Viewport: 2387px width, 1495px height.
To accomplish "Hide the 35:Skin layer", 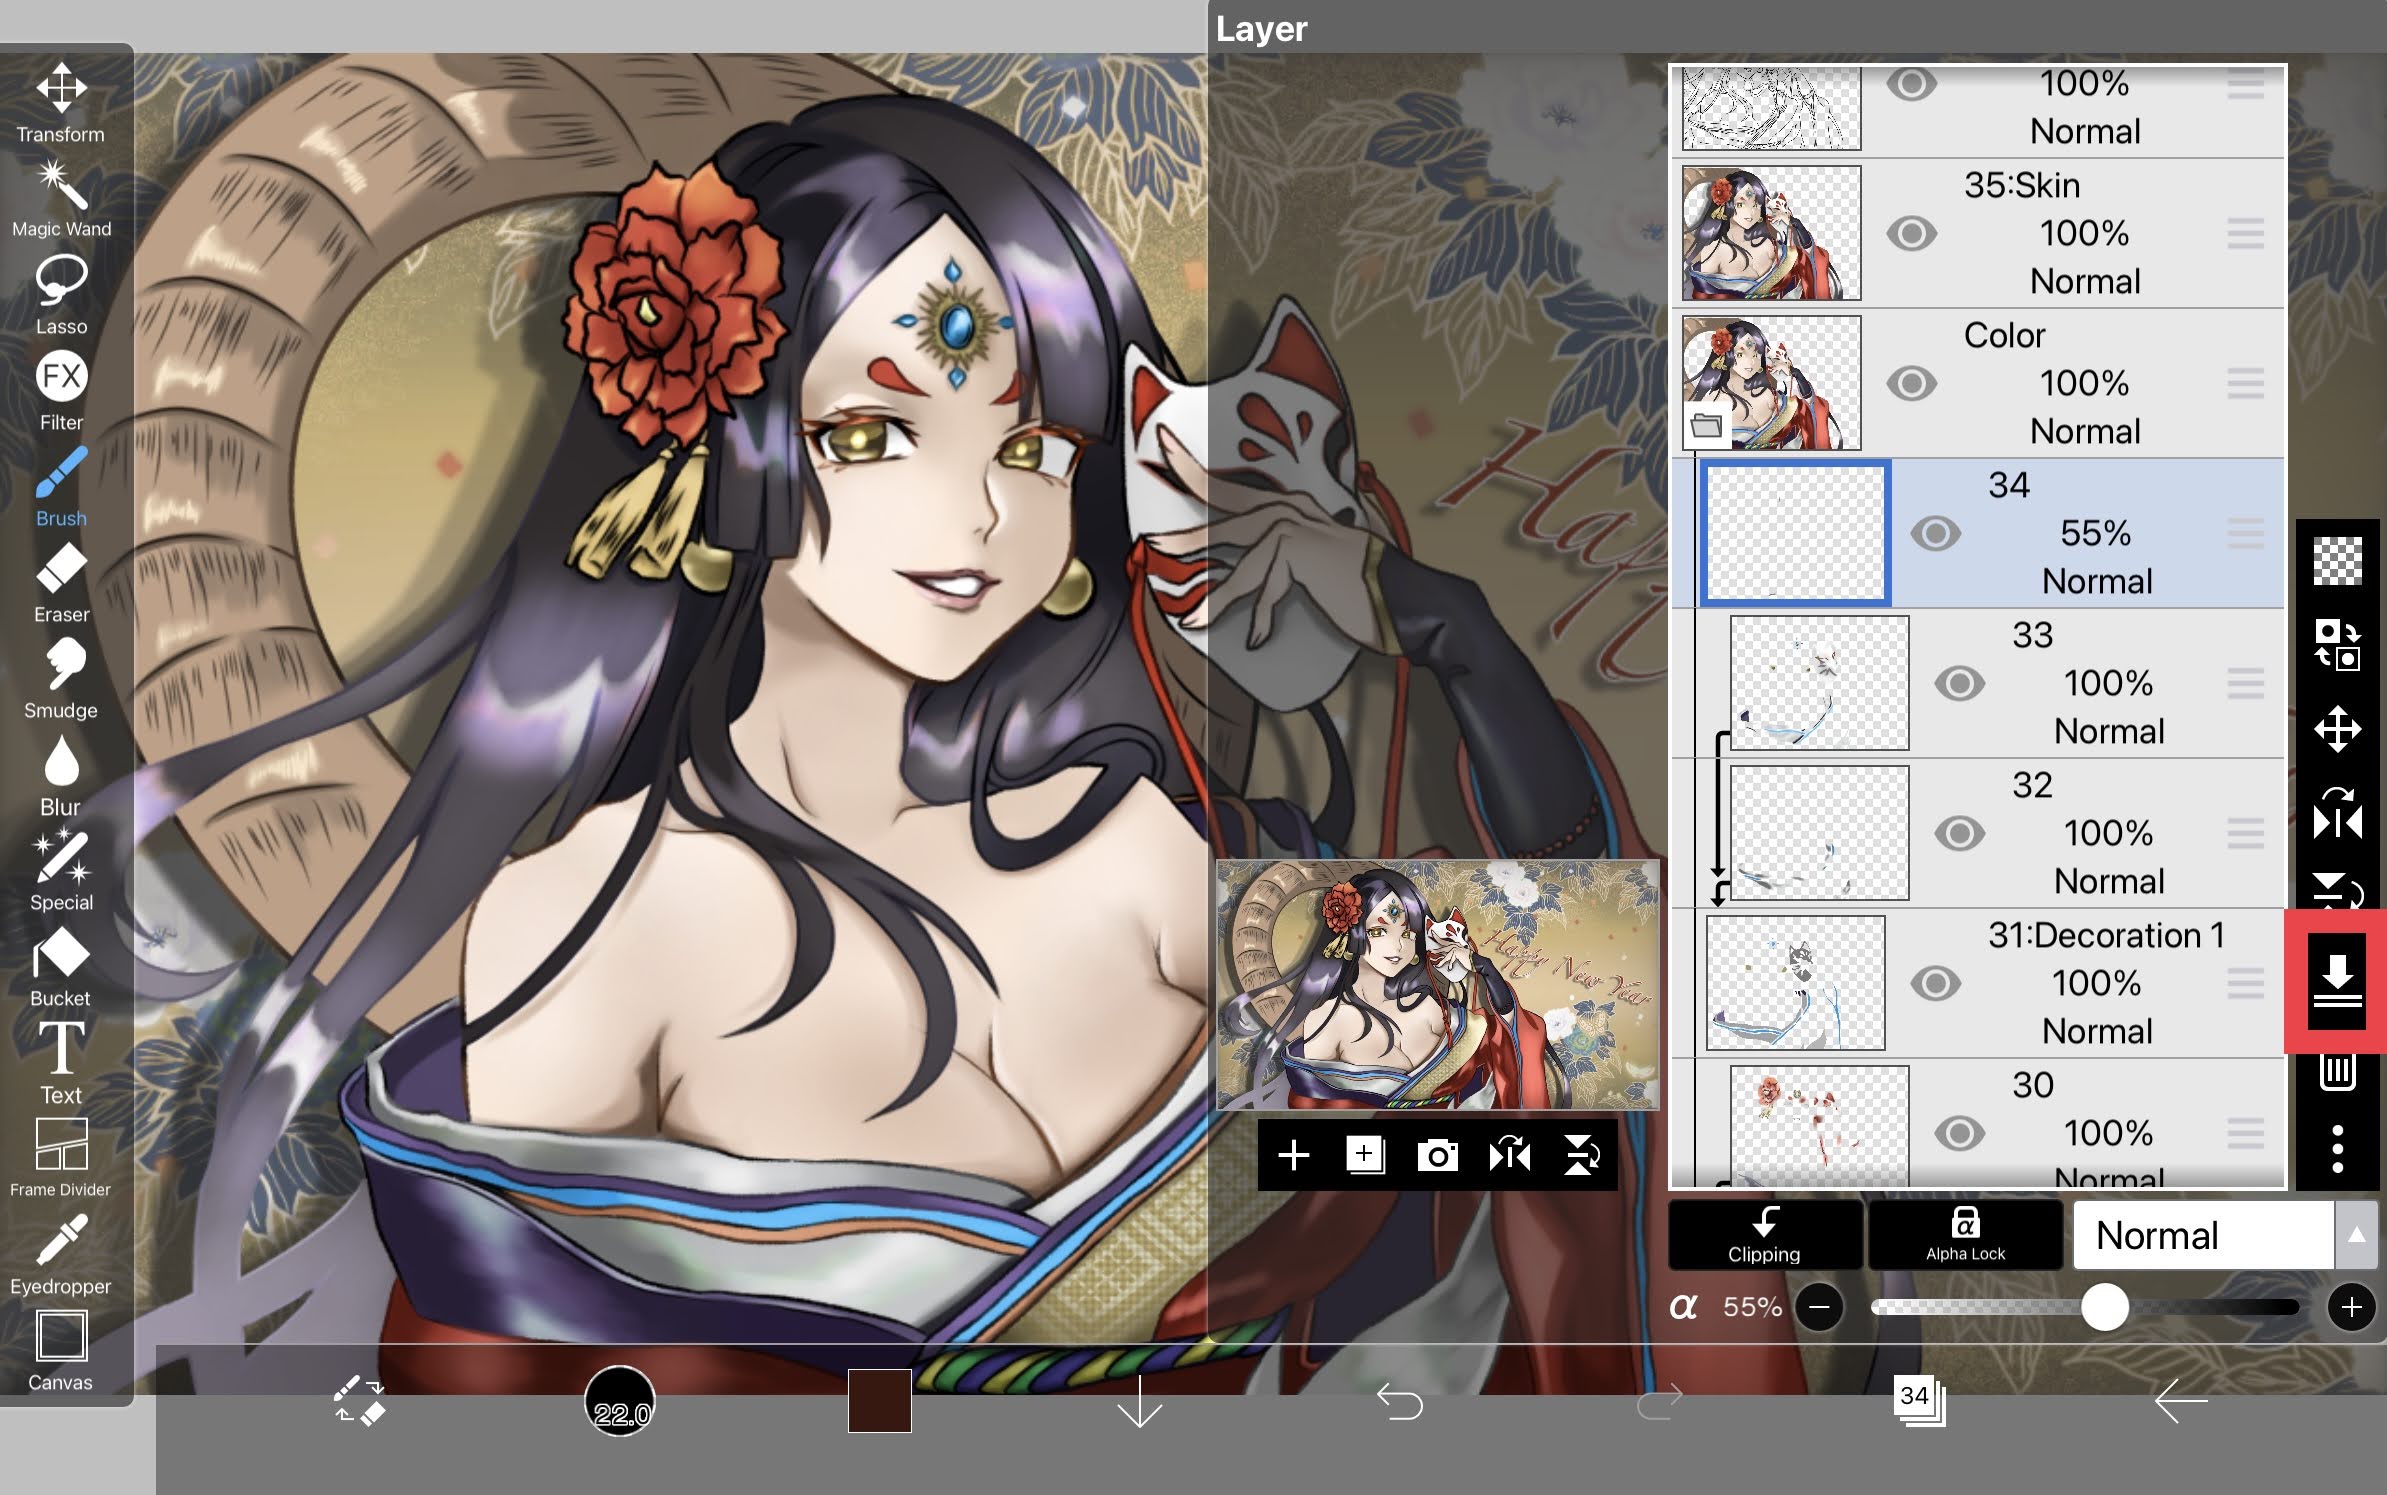I will [1911, 234].
